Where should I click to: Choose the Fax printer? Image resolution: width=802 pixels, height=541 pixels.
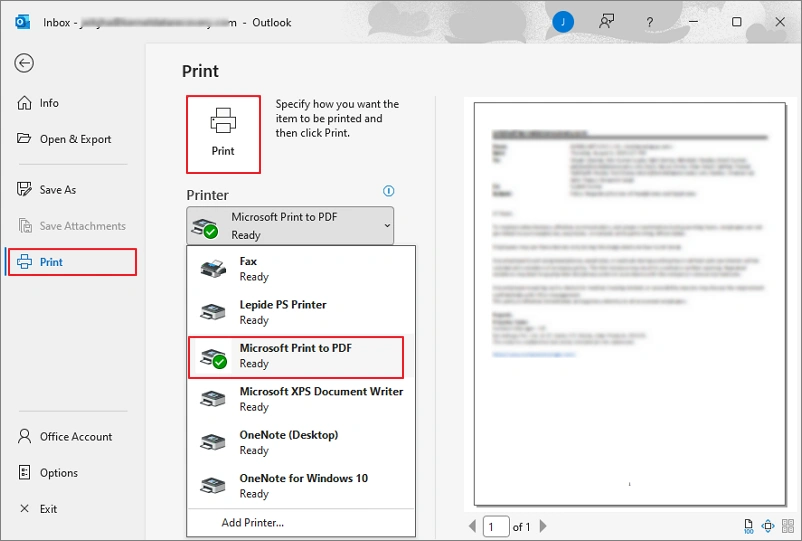coord(301,268)
